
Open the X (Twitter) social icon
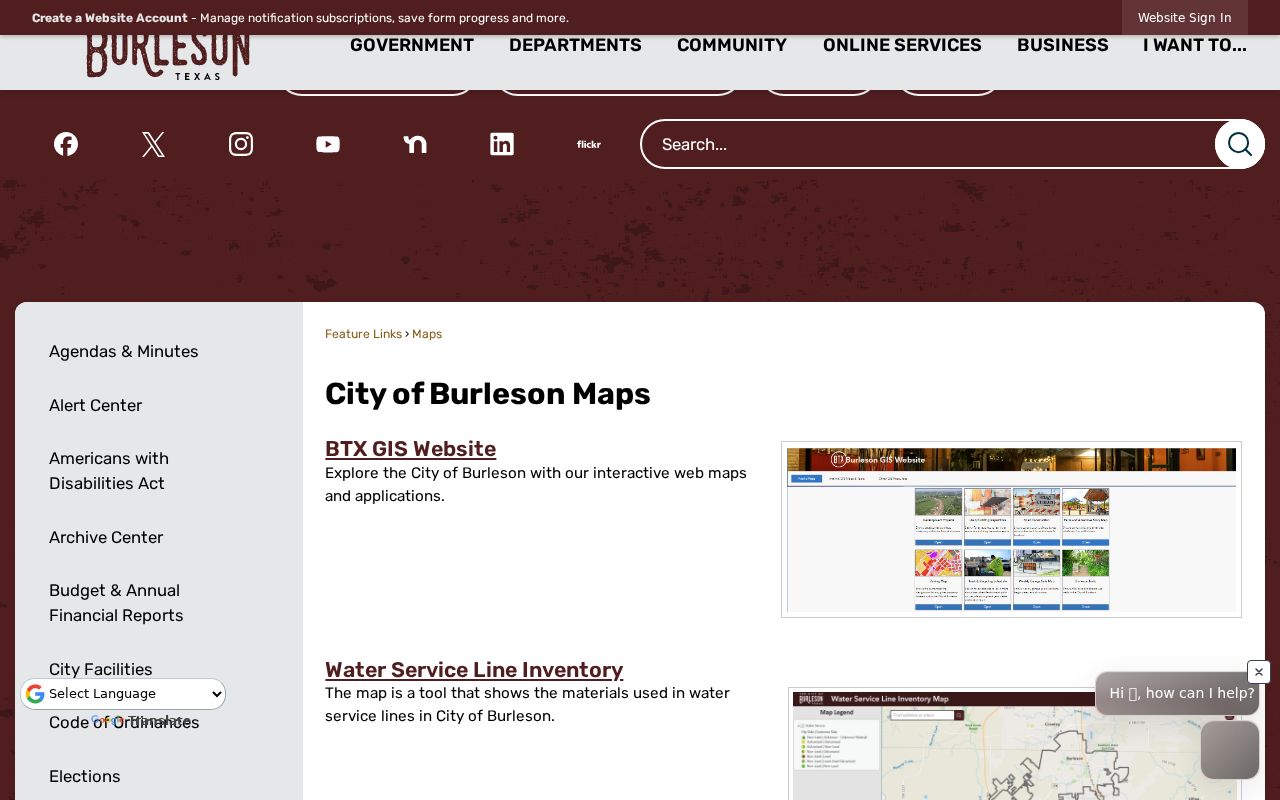coord(153,144)
